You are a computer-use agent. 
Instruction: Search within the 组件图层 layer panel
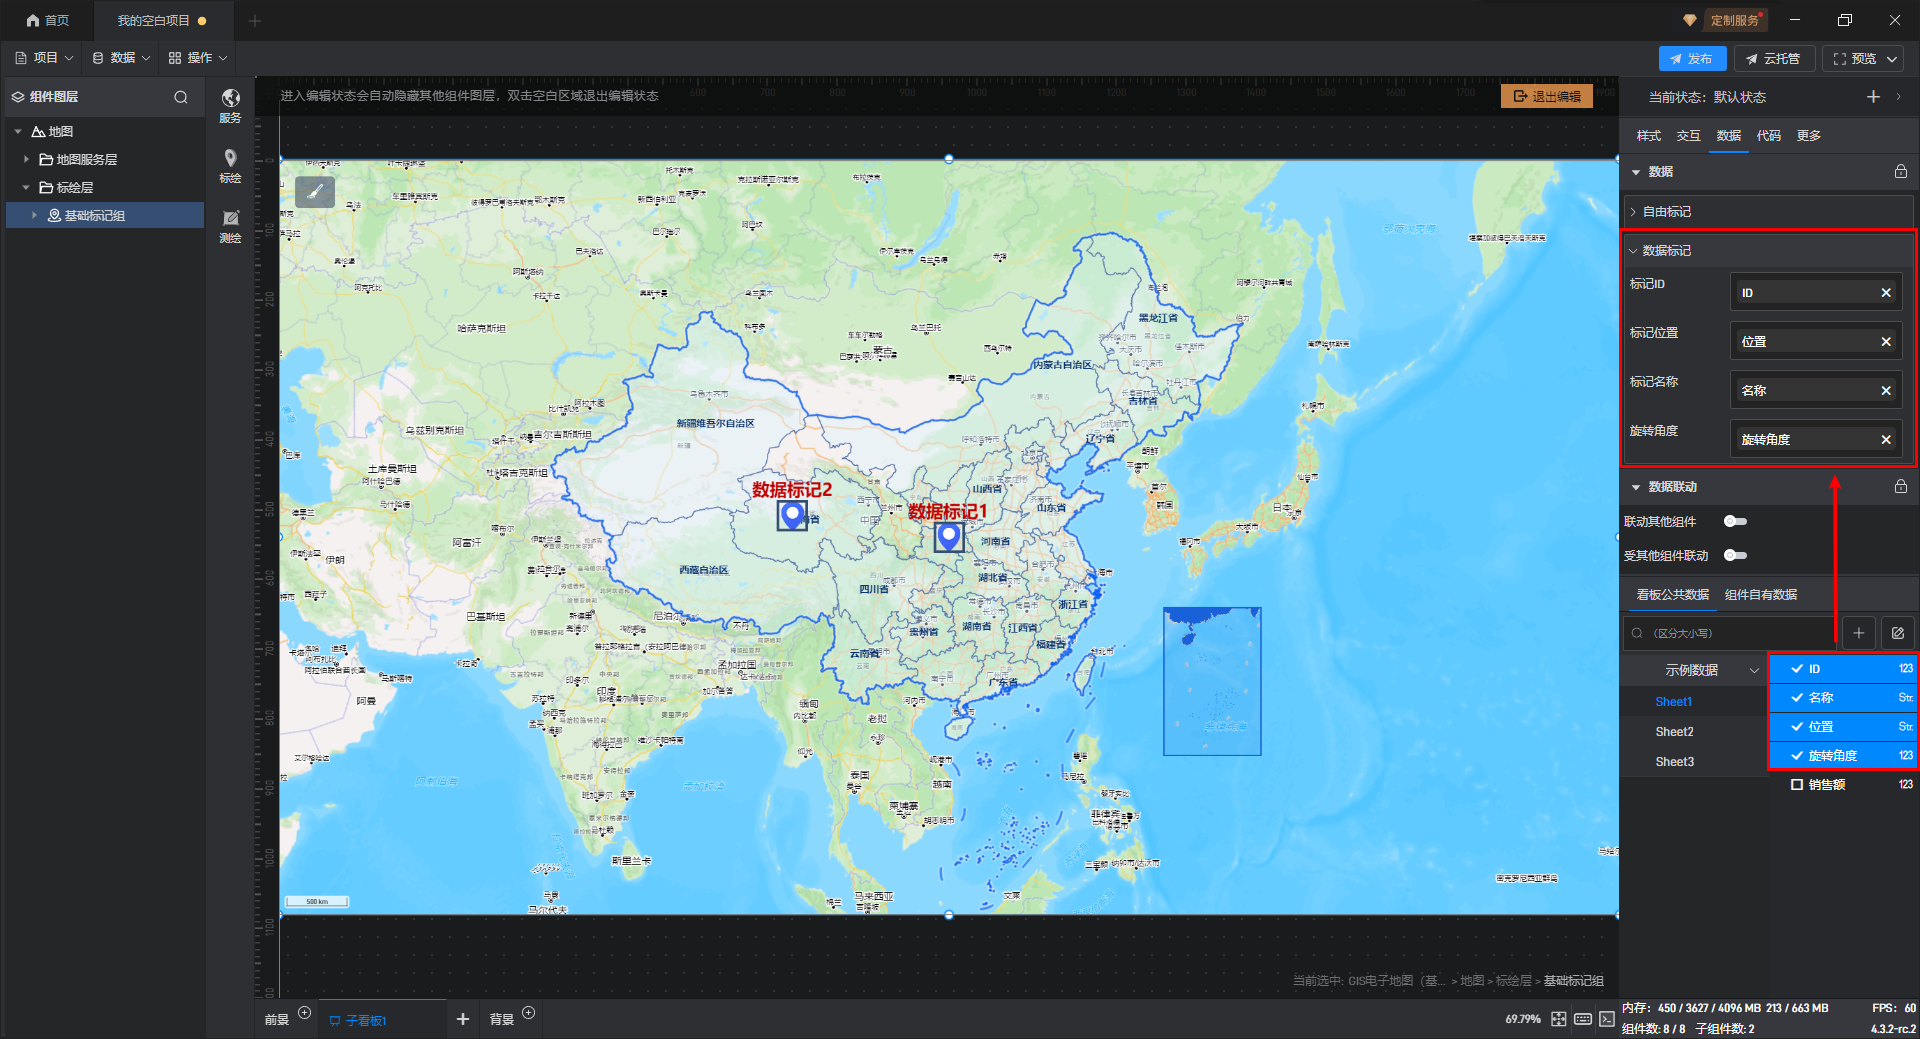click(x=181, y=97)
